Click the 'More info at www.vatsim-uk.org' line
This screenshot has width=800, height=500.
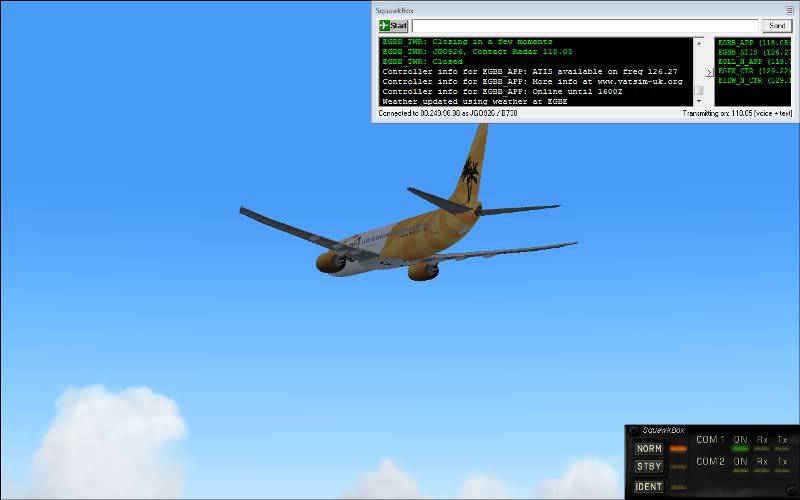532,82
